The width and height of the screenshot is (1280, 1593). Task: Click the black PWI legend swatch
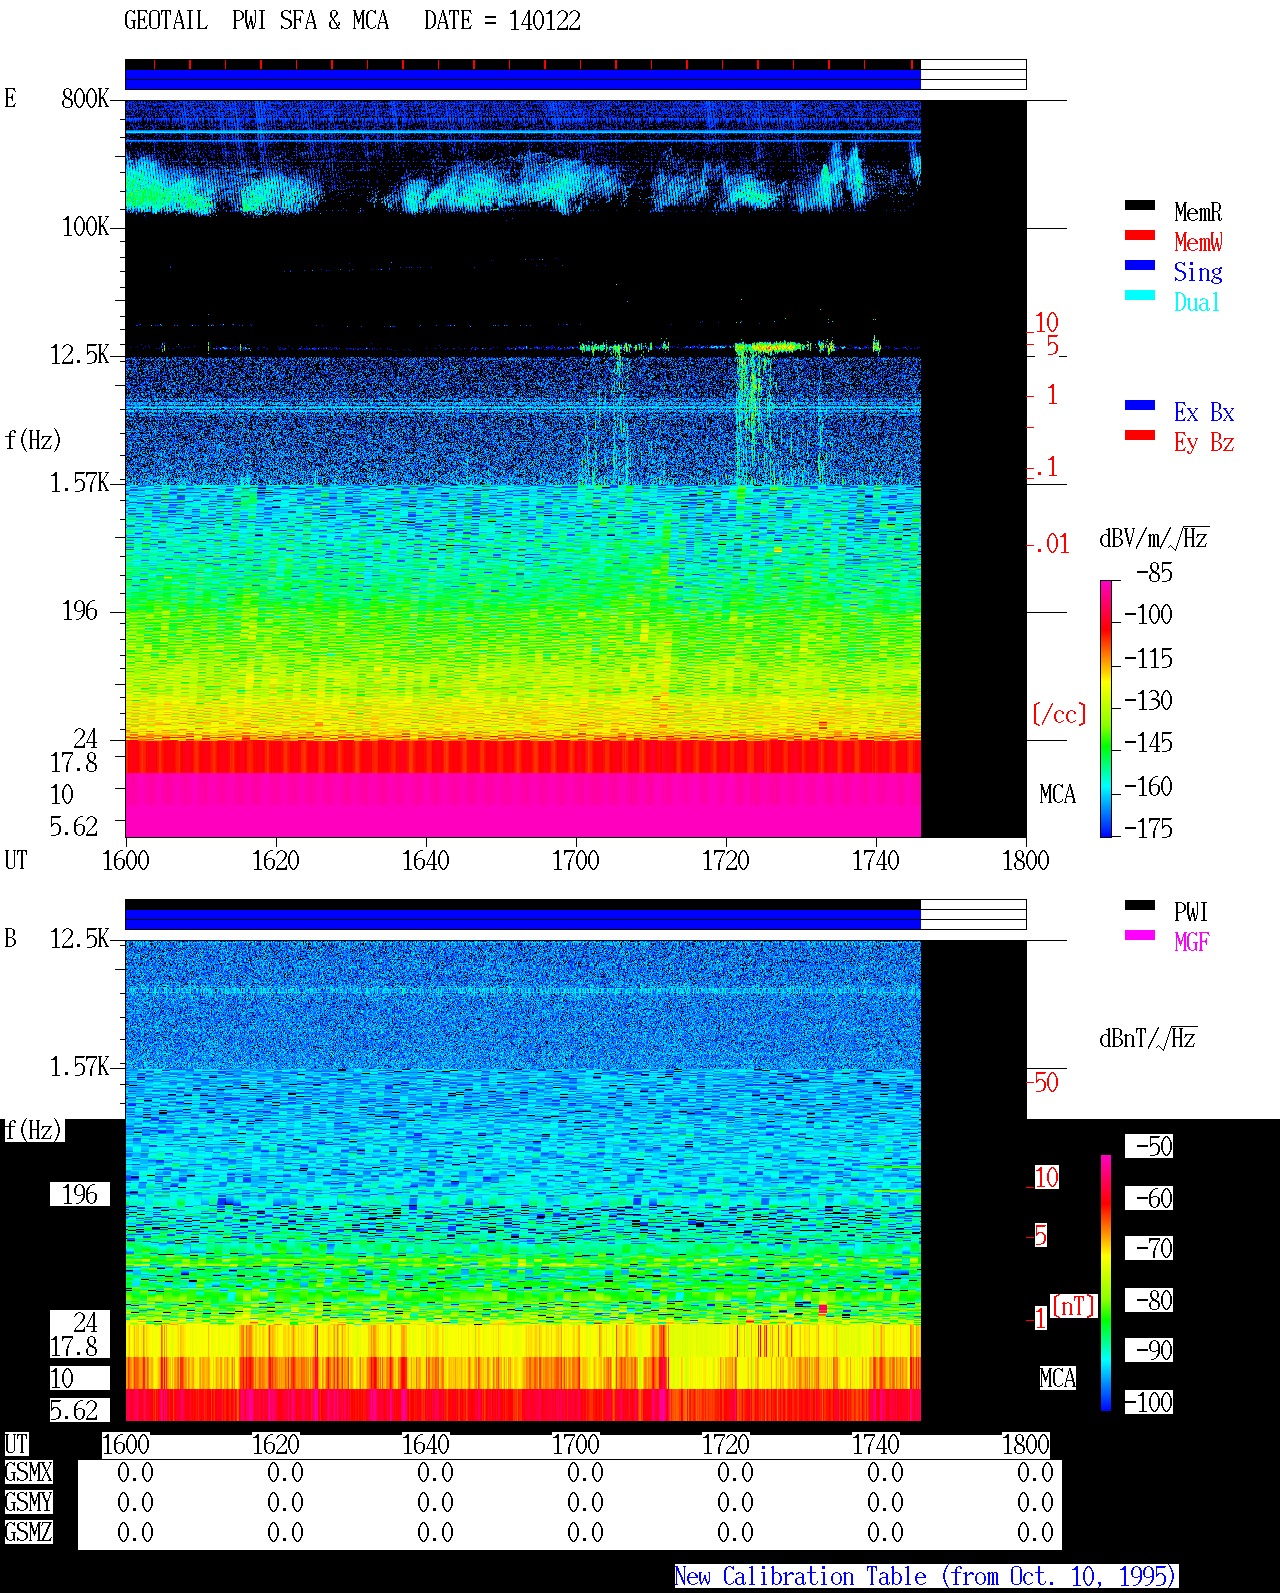pyautogui.click(x=1140, y=906)
